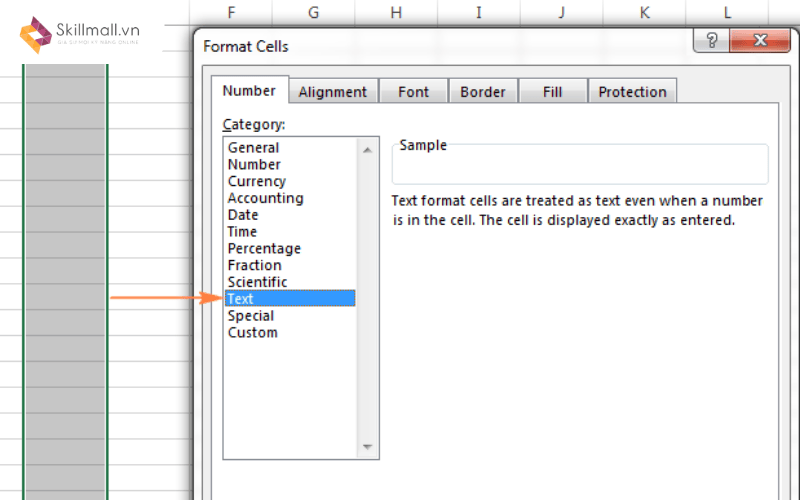
Task: Select column J header in spreadsheet
Action: tap(561, 12)
